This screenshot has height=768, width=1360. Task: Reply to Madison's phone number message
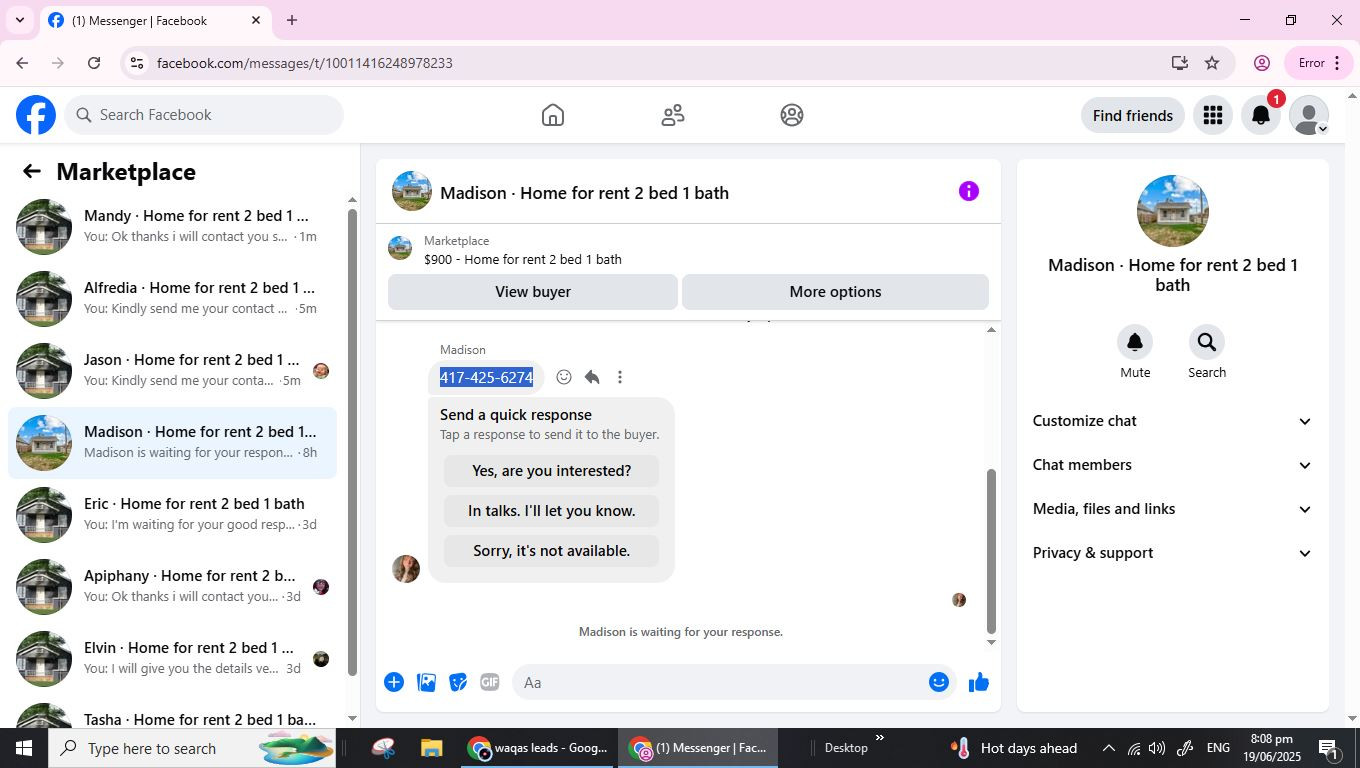click(x=592, y=377)
